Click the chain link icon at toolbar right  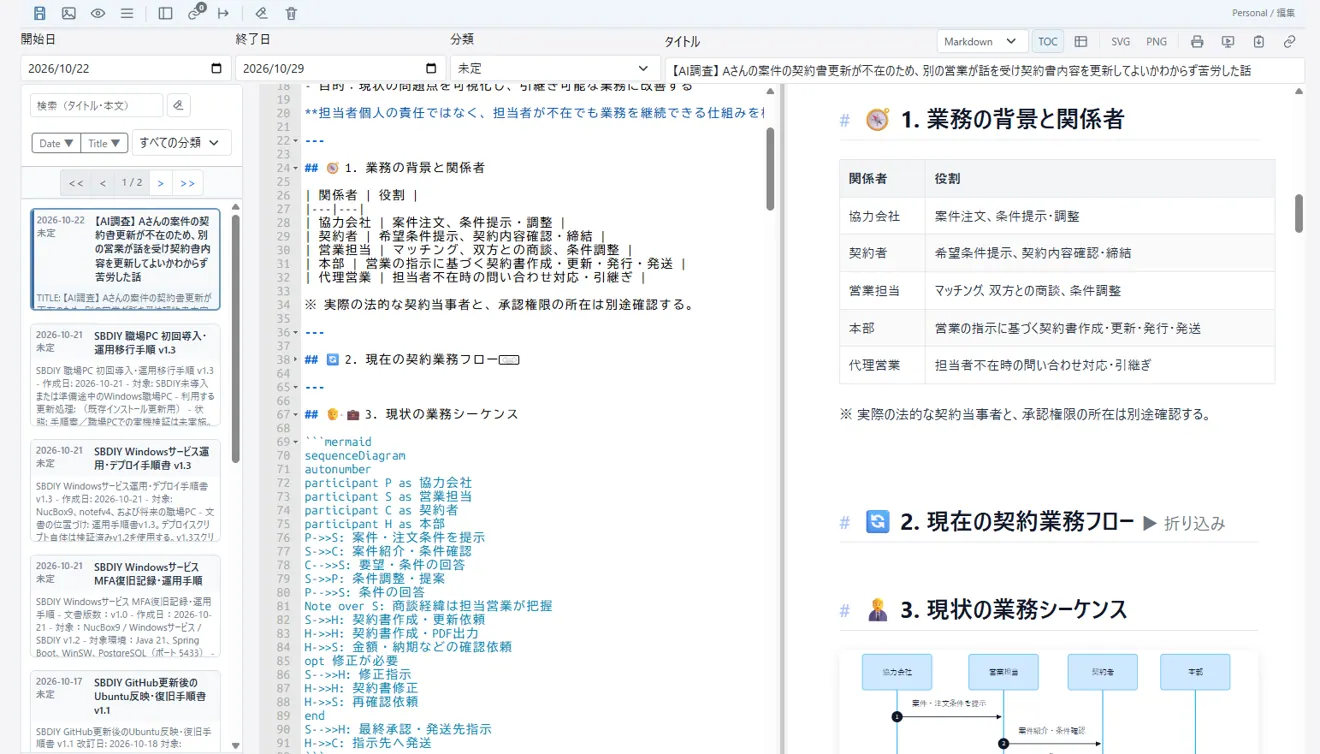[x=1290, y=42]
